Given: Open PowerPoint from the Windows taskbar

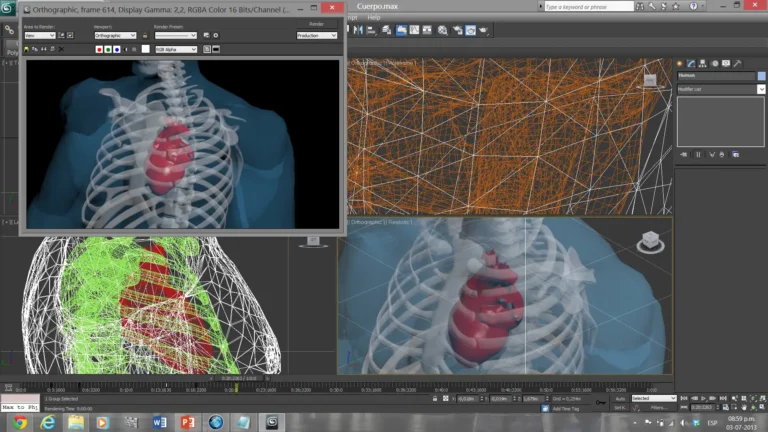Looking at the screenshot, I should coord(186,421).
